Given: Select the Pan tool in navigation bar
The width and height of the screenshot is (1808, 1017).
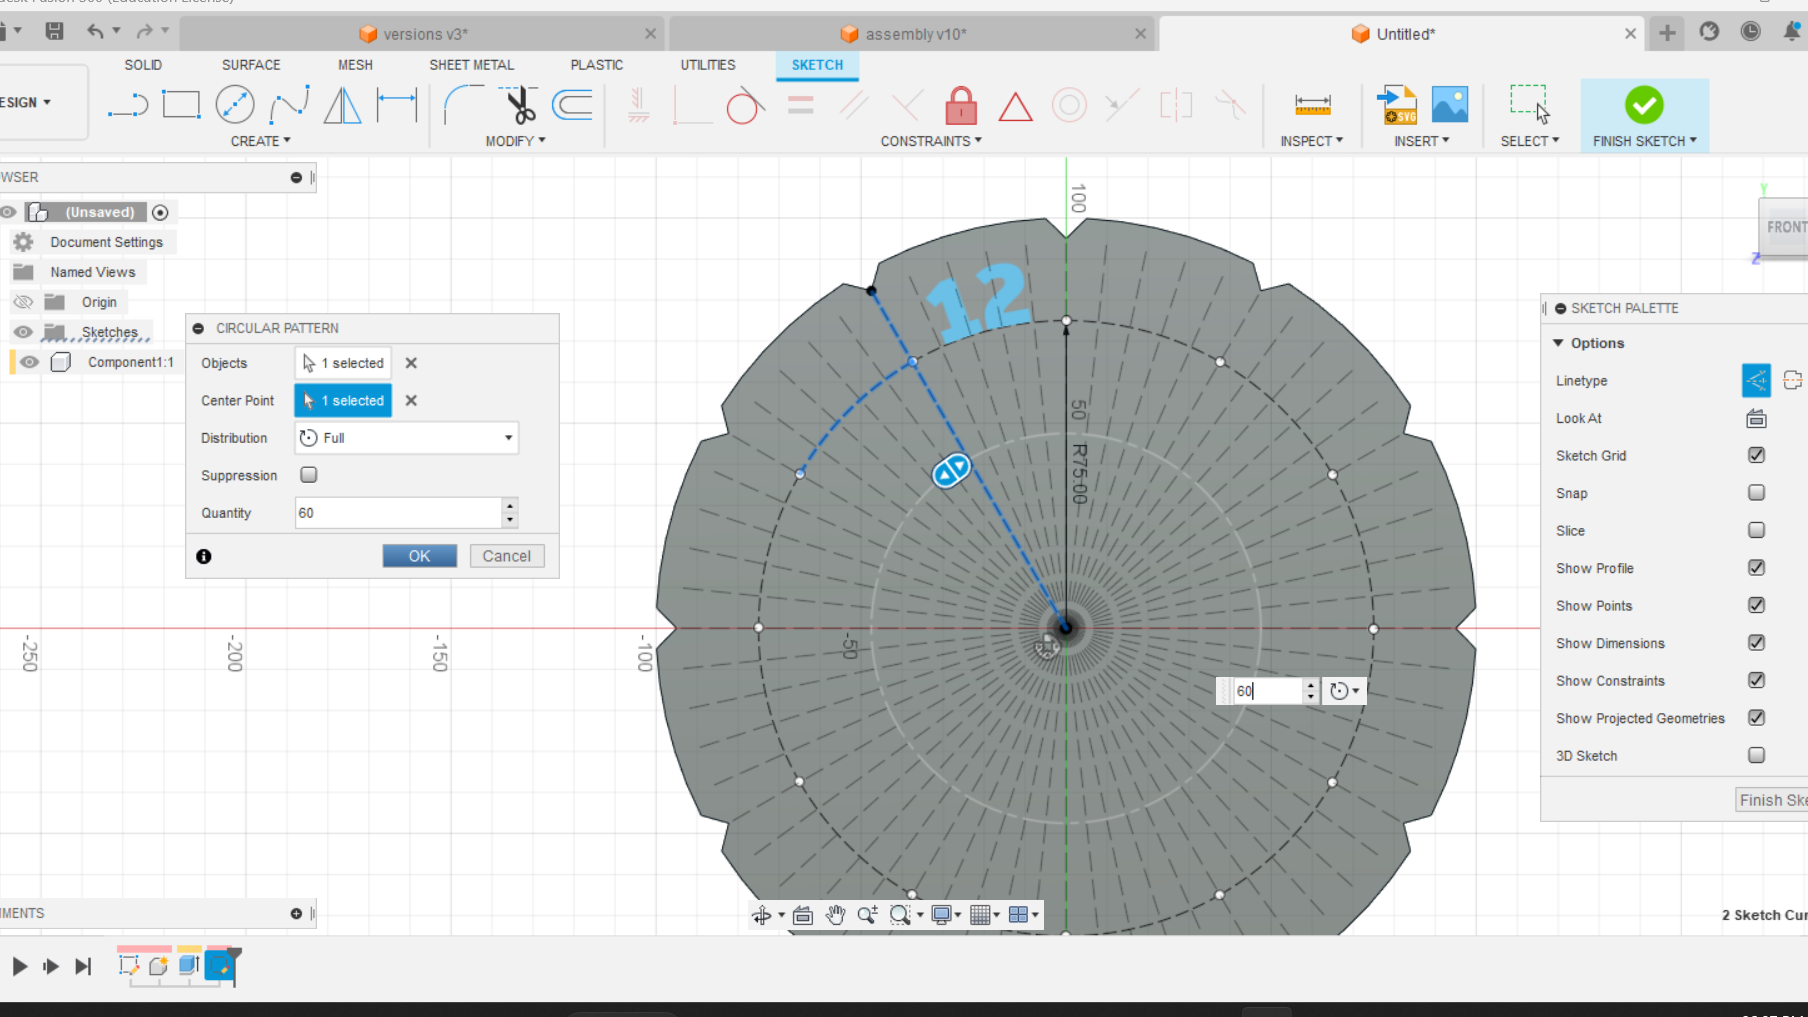Looking at the screenshot, I should click(x=835, y=914).
